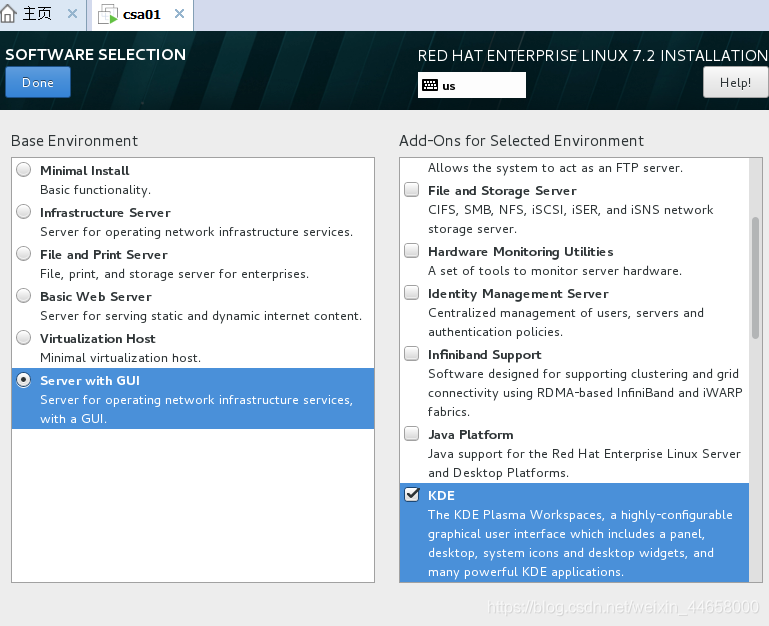Enable the Identity Management Server add-on
Image resolution: width=769 pixels, height=626 pixels.
click(411, 293)
